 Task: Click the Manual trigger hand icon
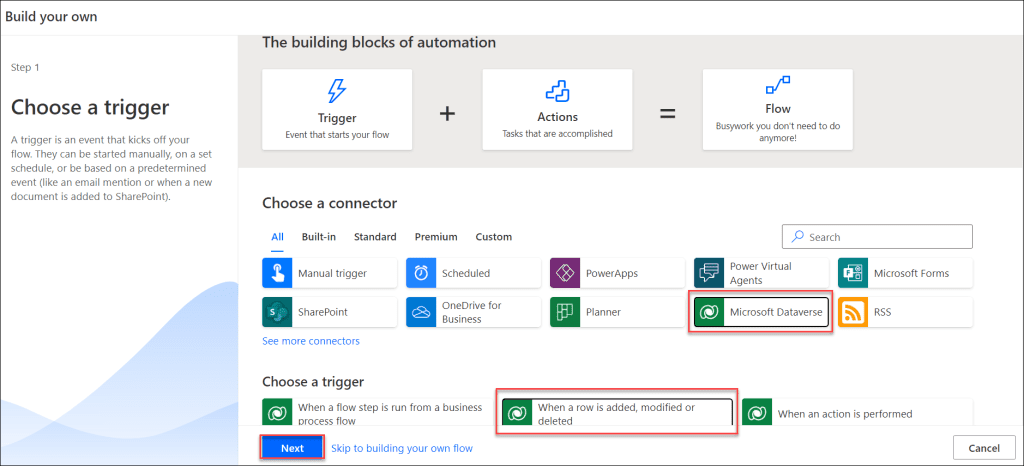pyautogui.click(x=277, y=273)
